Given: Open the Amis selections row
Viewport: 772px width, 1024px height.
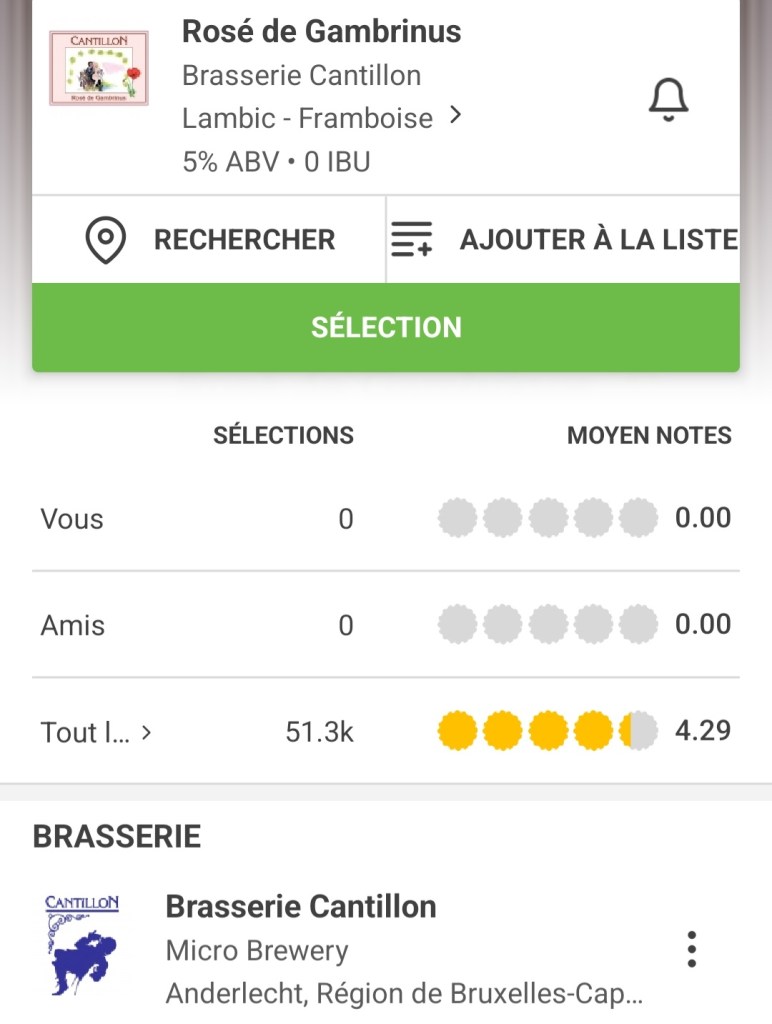Looking at the screenshot, I should click(x=73, y=626).
